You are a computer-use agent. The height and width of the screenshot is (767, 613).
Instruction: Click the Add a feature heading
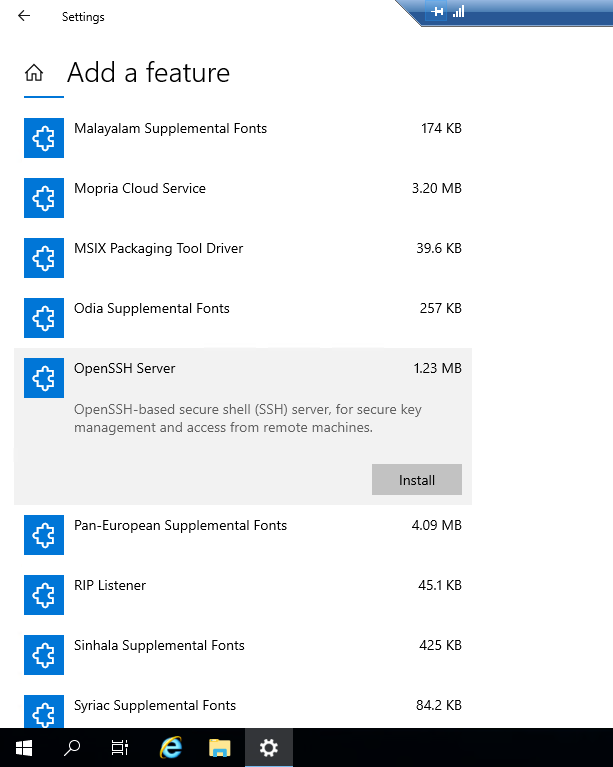(148, 73)
